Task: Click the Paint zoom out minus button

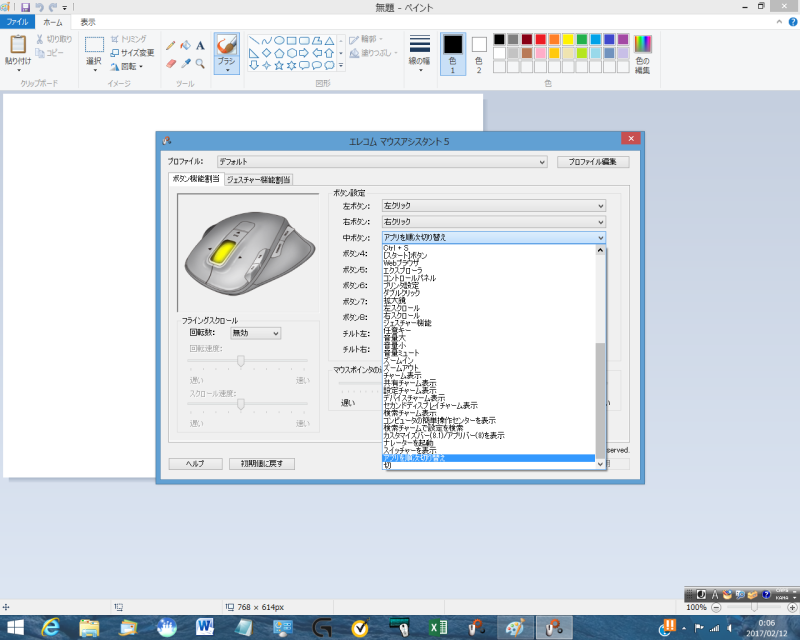Action: [716, 607]
